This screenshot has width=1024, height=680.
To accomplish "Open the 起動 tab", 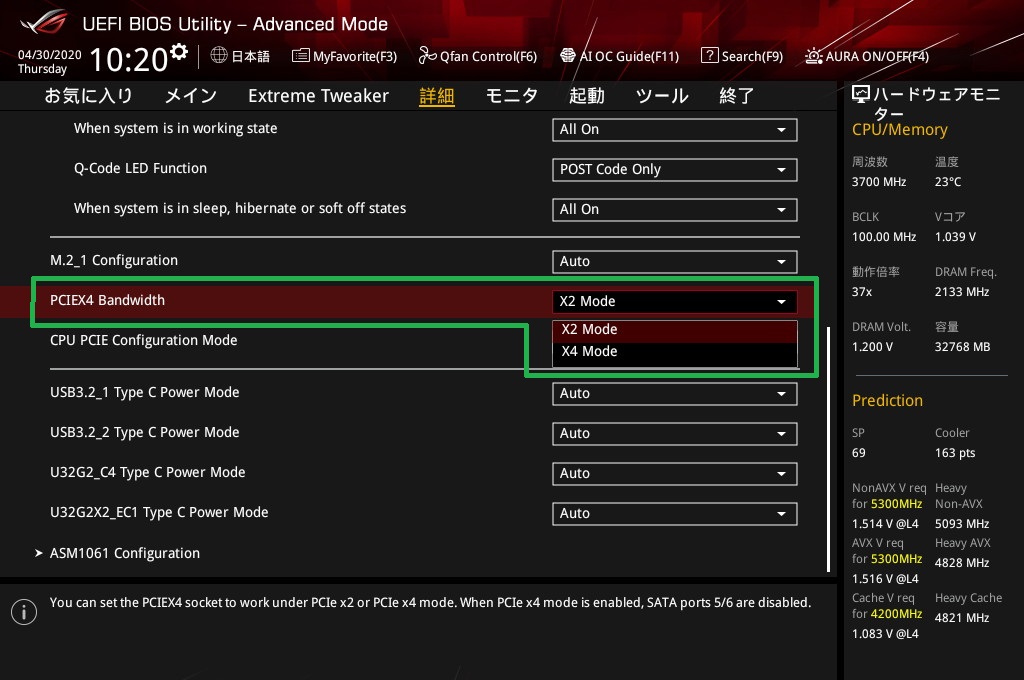I will click(586, 96).
